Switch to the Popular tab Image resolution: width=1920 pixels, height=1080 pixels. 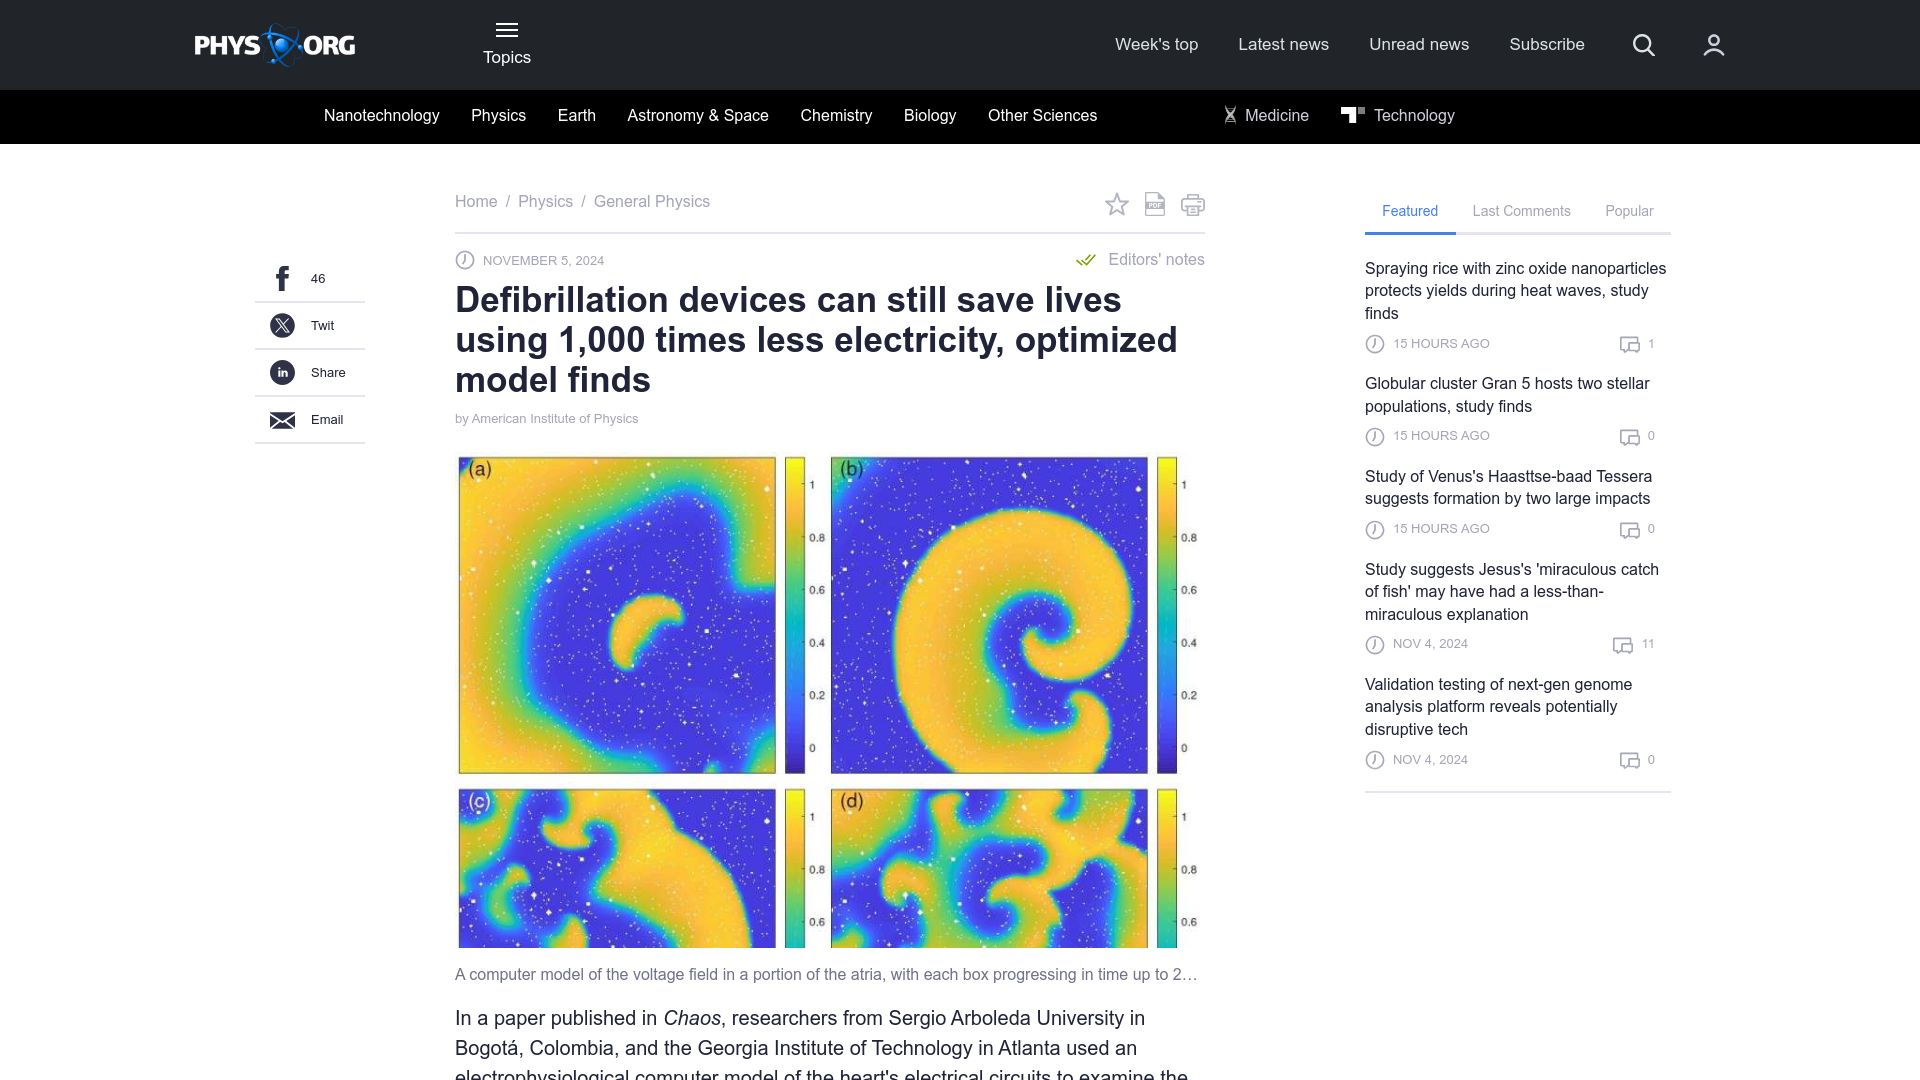click(x=1629, y=211)
